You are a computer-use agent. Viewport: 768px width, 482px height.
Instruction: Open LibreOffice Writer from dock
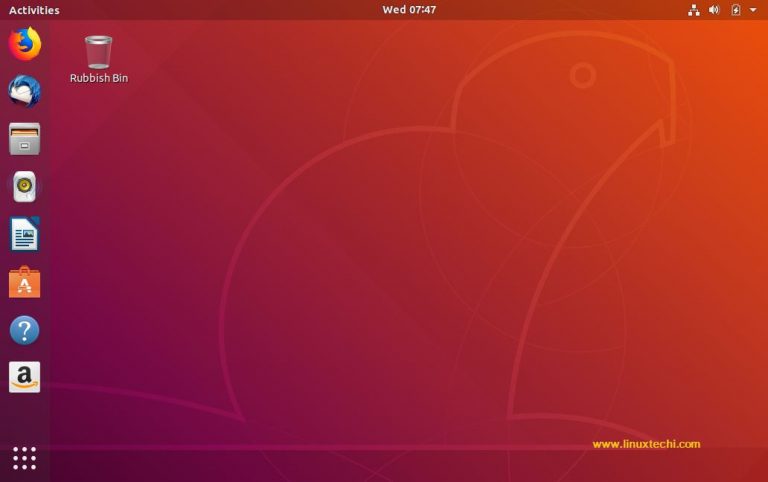pyautogui.click(x=24, y=234)
